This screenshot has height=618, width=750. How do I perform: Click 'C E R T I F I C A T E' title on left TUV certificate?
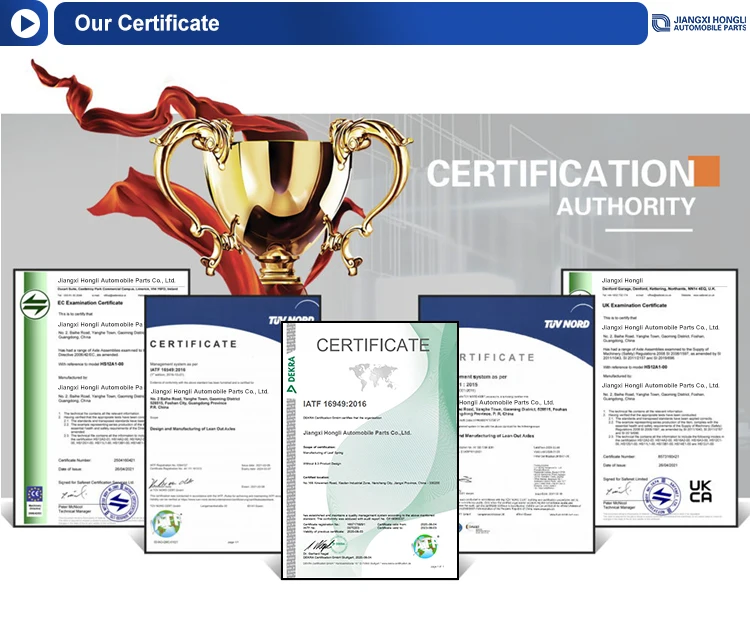[194, 344]
